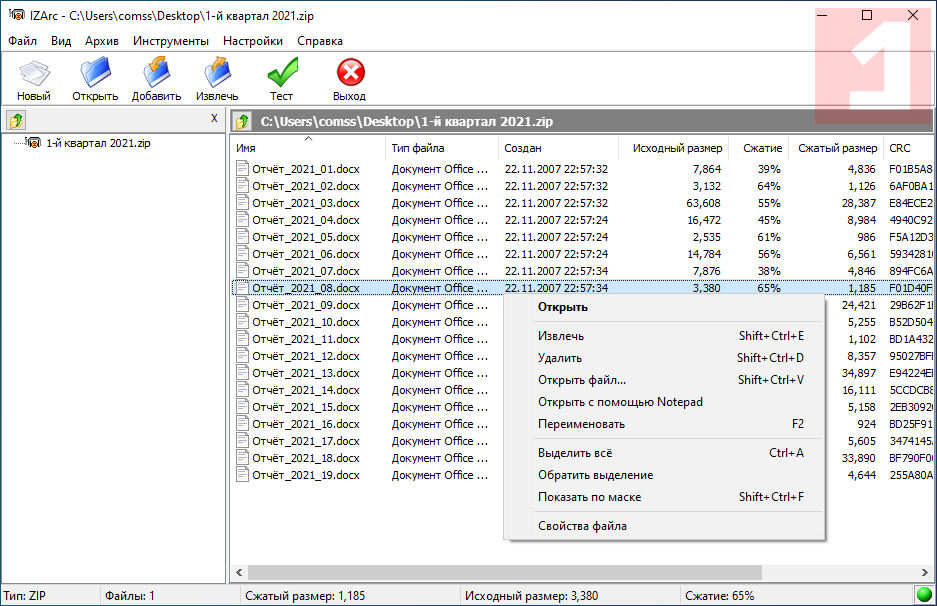
Task: Open the Архив menu
Action: click(x=102, y=41)
